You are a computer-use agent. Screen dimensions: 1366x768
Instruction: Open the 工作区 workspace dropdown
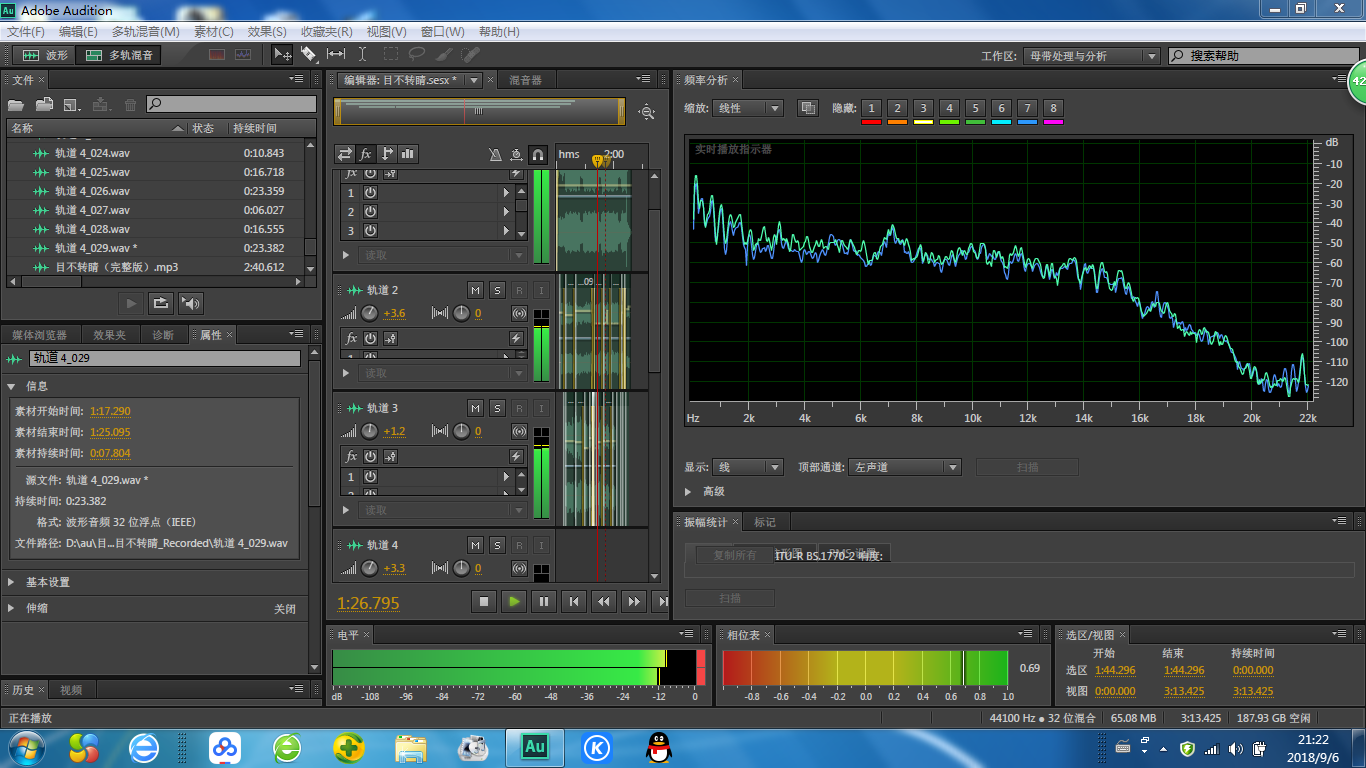[x=1092, y=56]
